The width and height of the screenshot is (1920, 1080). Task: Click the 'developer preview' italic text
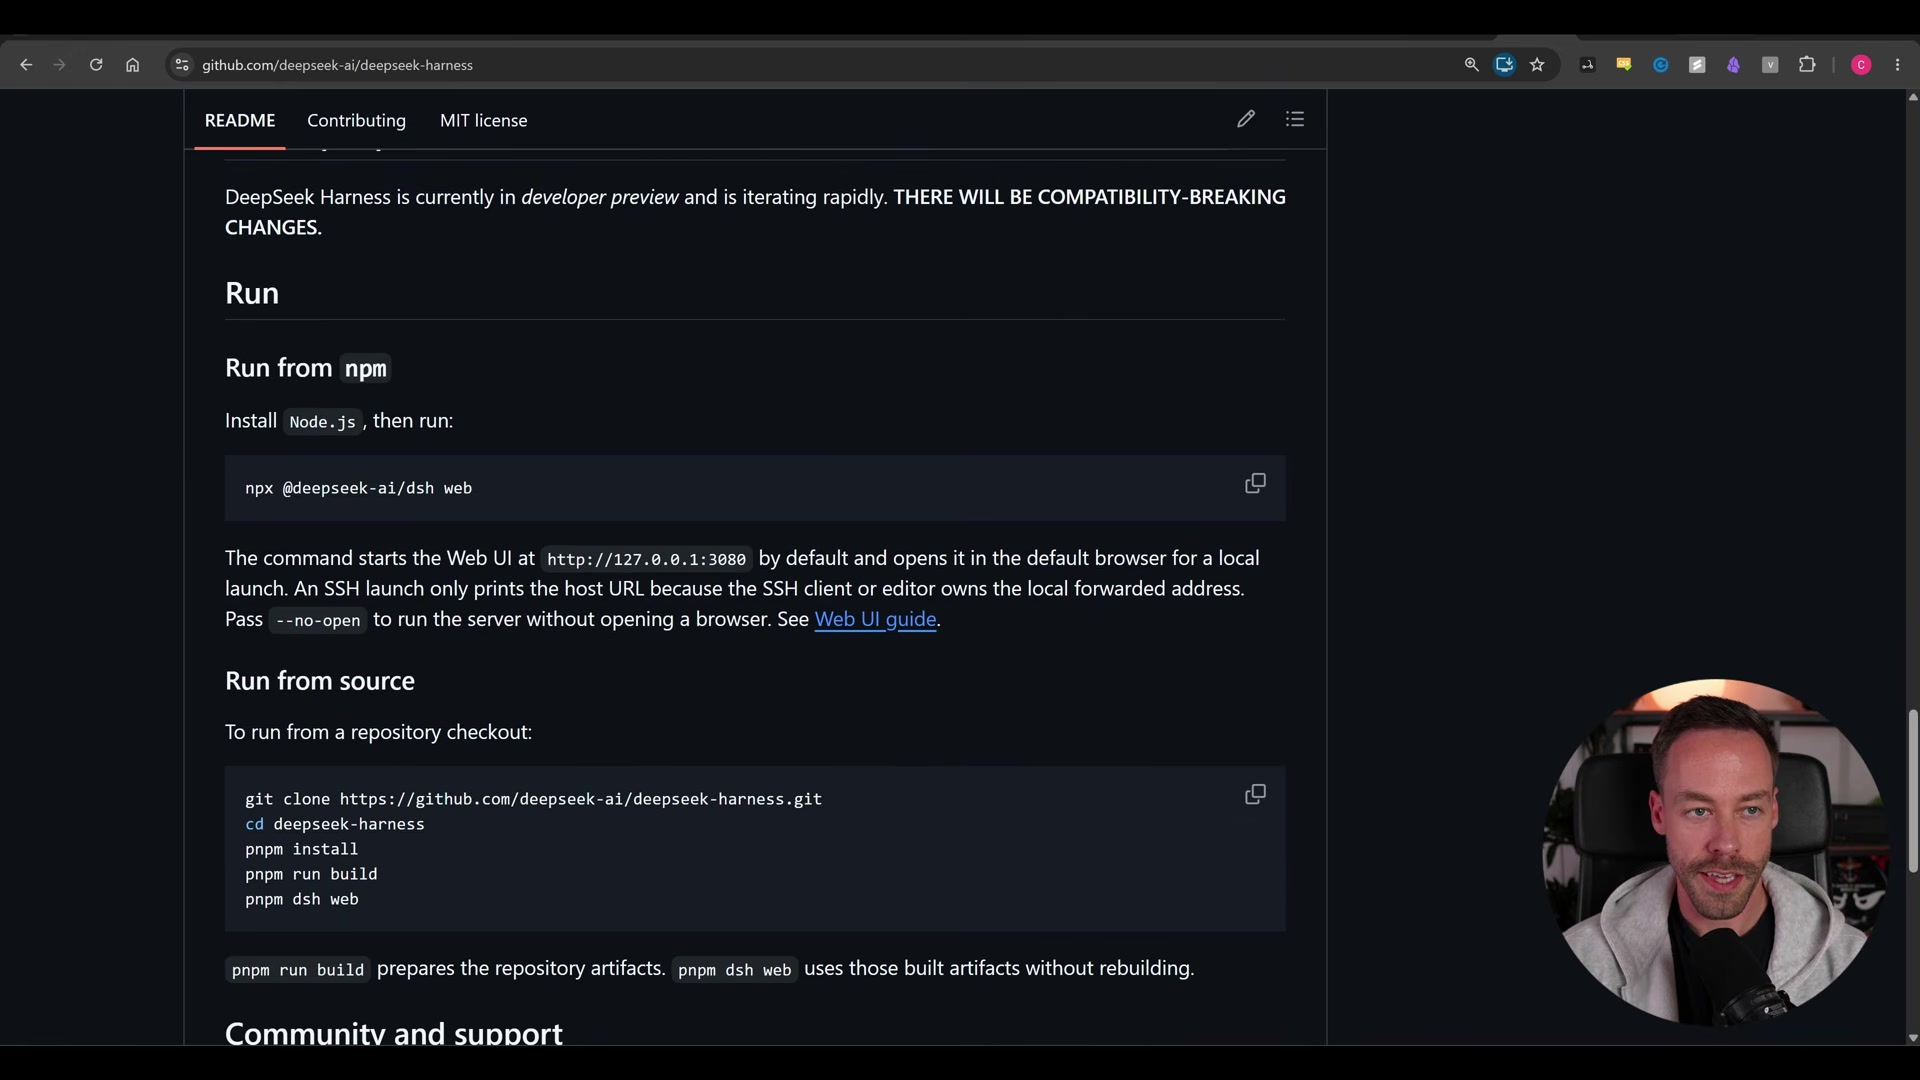(600, 197)
